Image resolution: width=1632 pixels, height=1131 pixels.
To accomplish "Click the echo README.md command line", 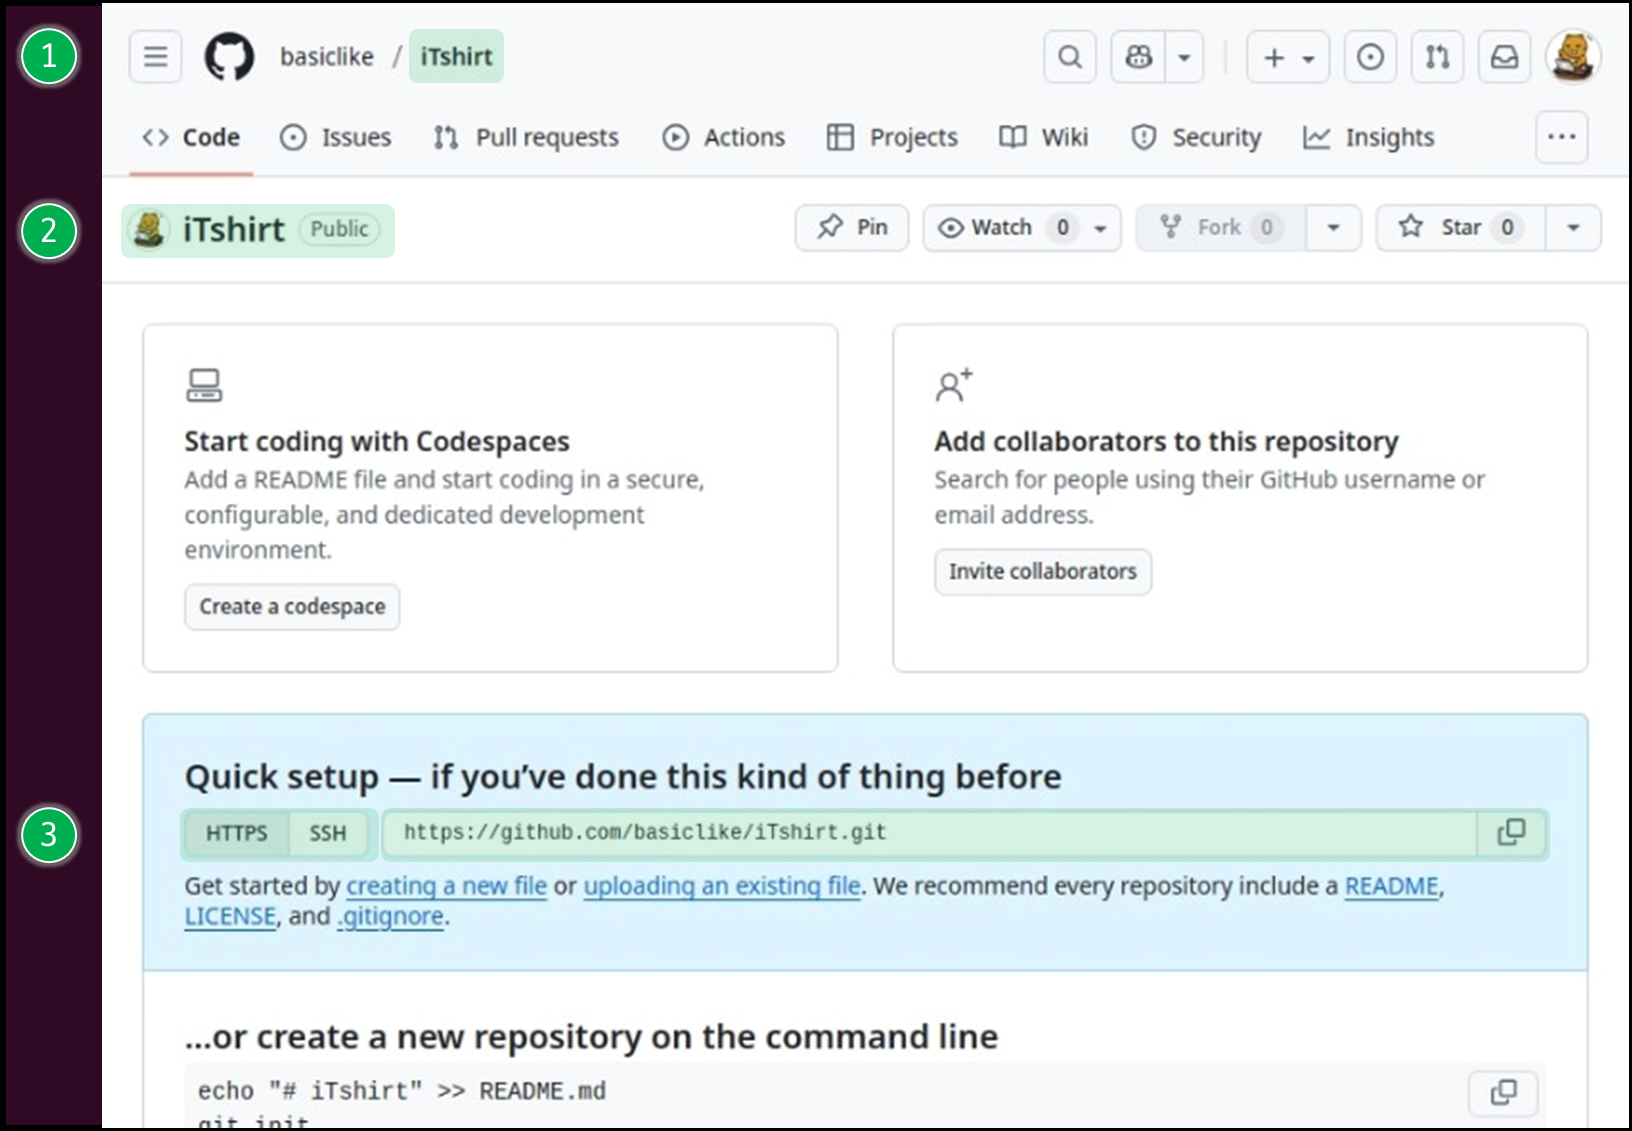I will (x=402, y=1091).
